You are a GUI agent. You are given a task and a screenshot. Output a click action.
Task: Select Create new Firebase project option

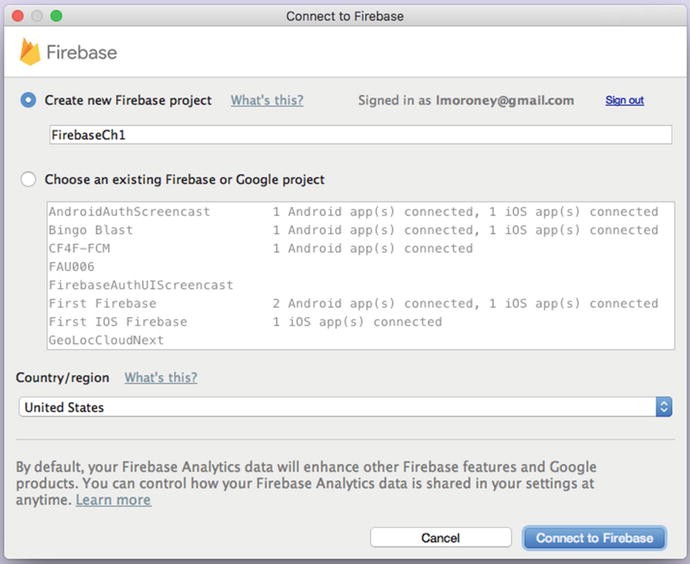(x=28, y=100)
